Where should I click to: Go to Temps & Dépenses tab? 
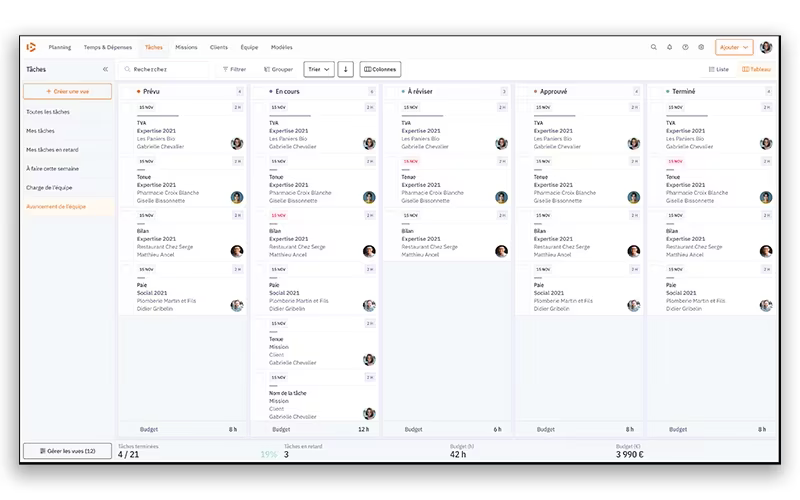tap(108, 47)
